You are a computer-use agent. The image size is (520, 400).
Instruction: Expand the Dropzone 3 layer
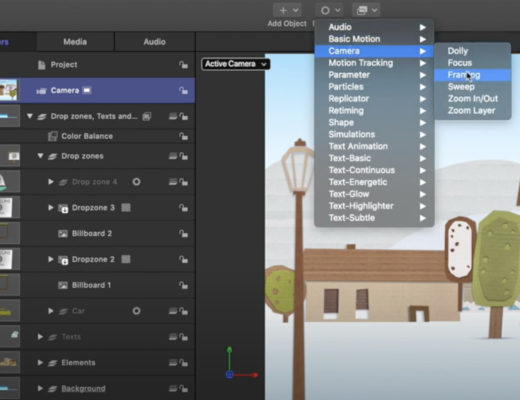(51, 207)
